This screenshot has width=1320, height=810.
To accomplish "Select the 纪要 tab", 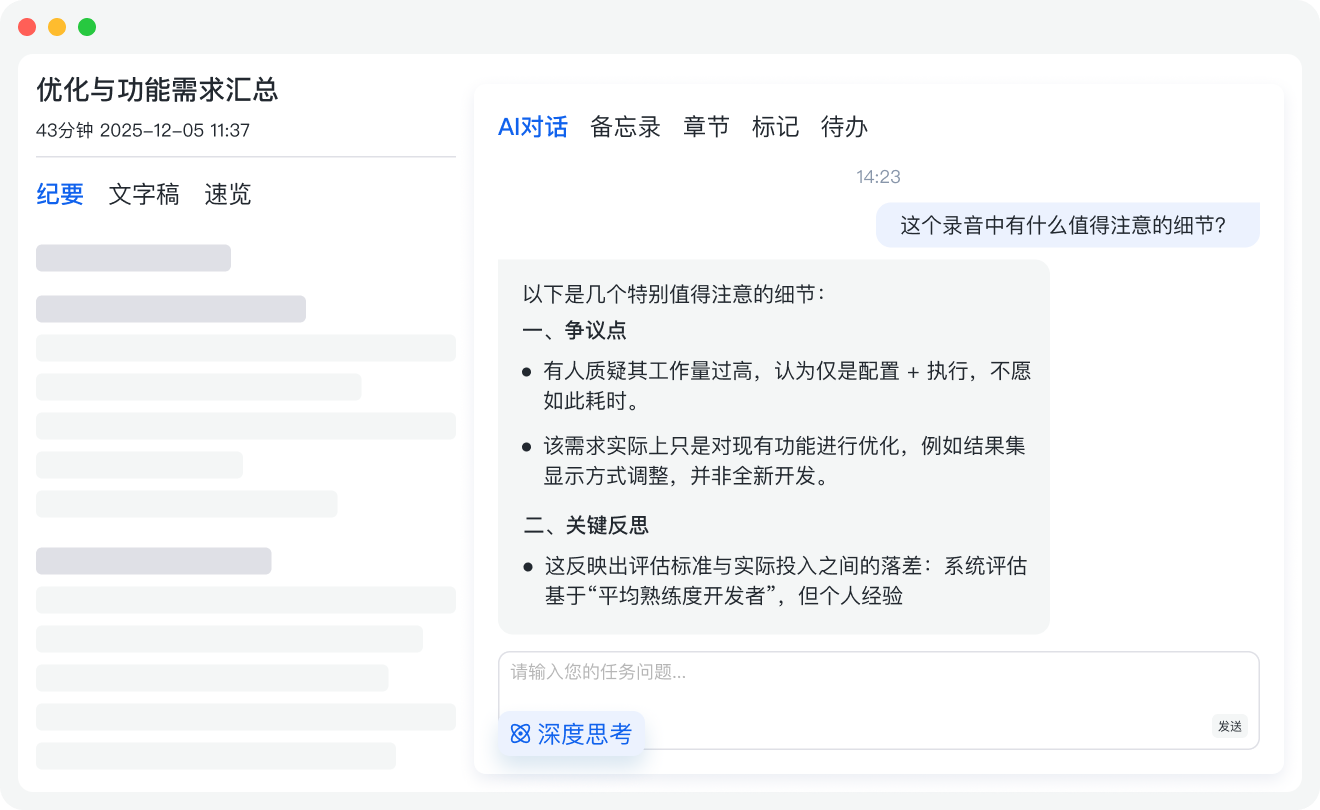I will 60,195.
